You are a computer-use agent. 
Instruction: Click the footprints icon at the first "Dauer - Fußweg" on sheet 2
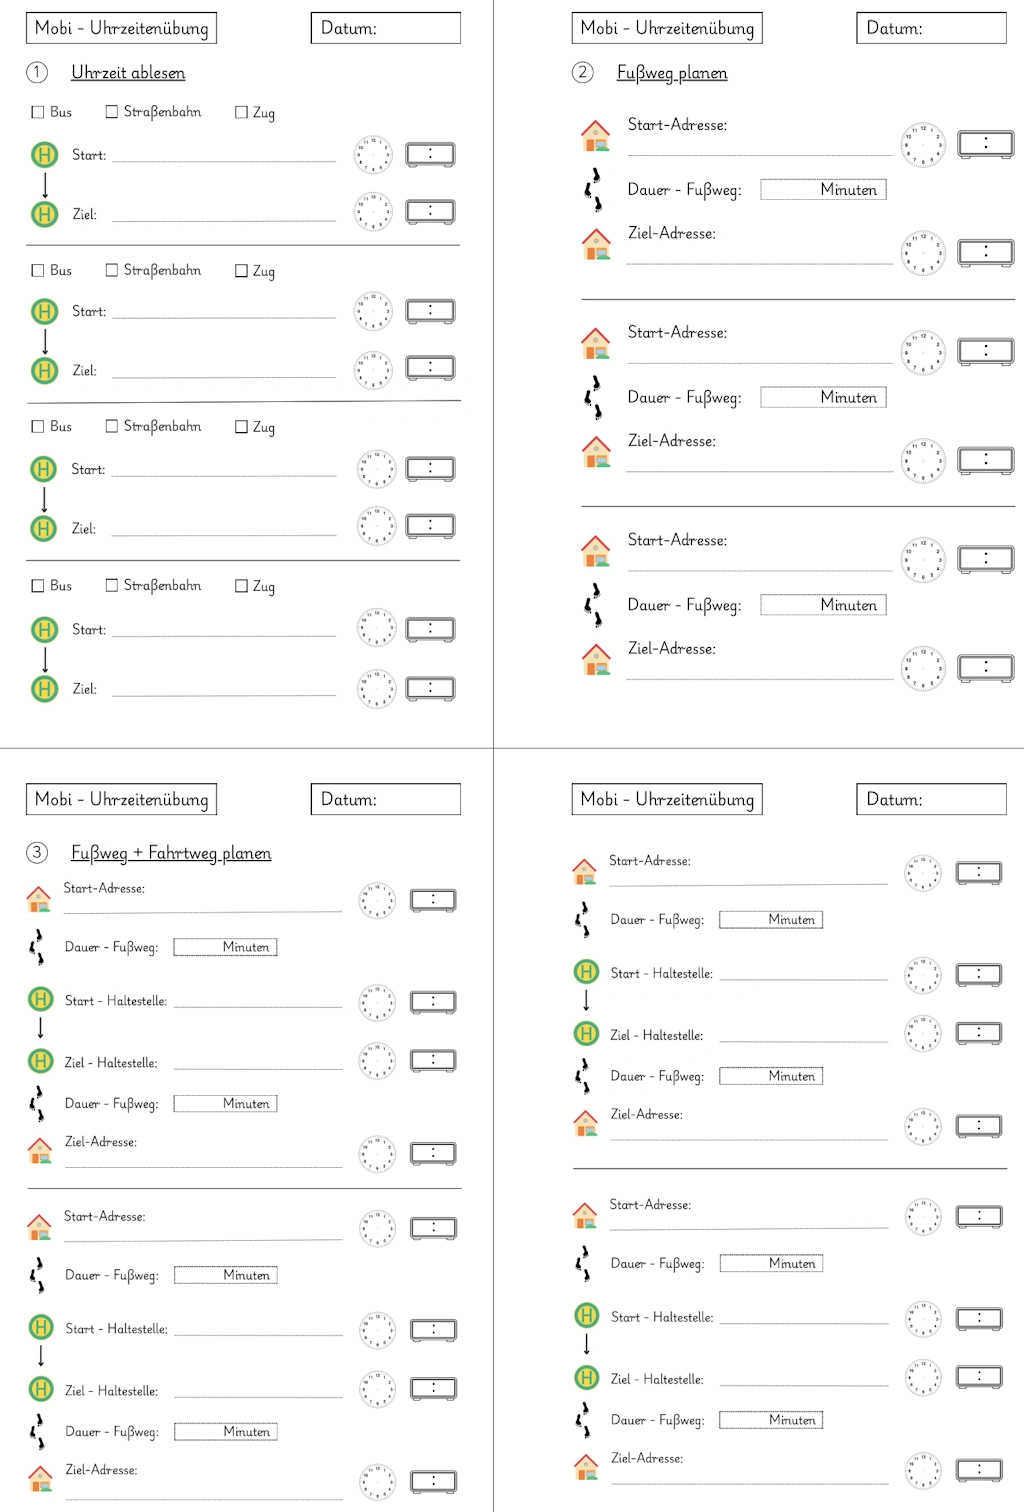[594, 189]
